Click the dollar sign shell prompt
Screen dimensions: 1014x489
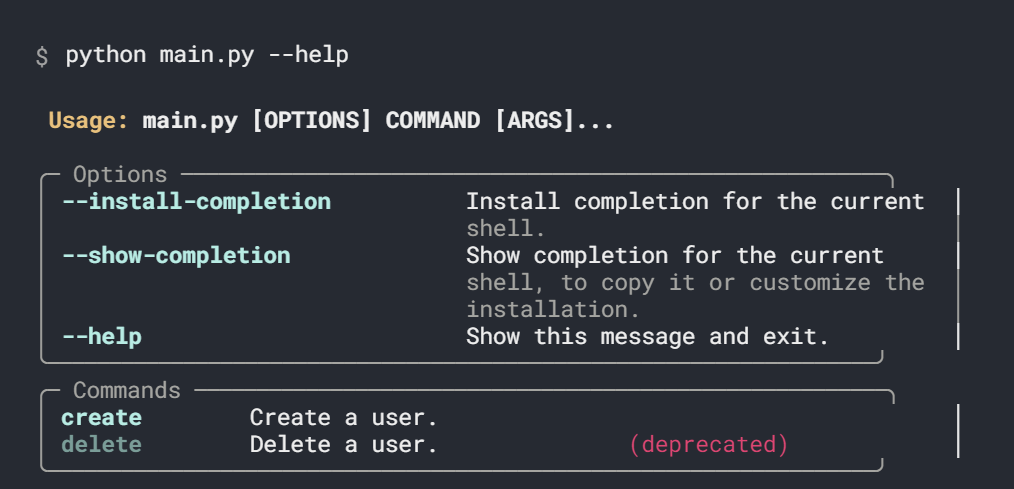point(41,56)
